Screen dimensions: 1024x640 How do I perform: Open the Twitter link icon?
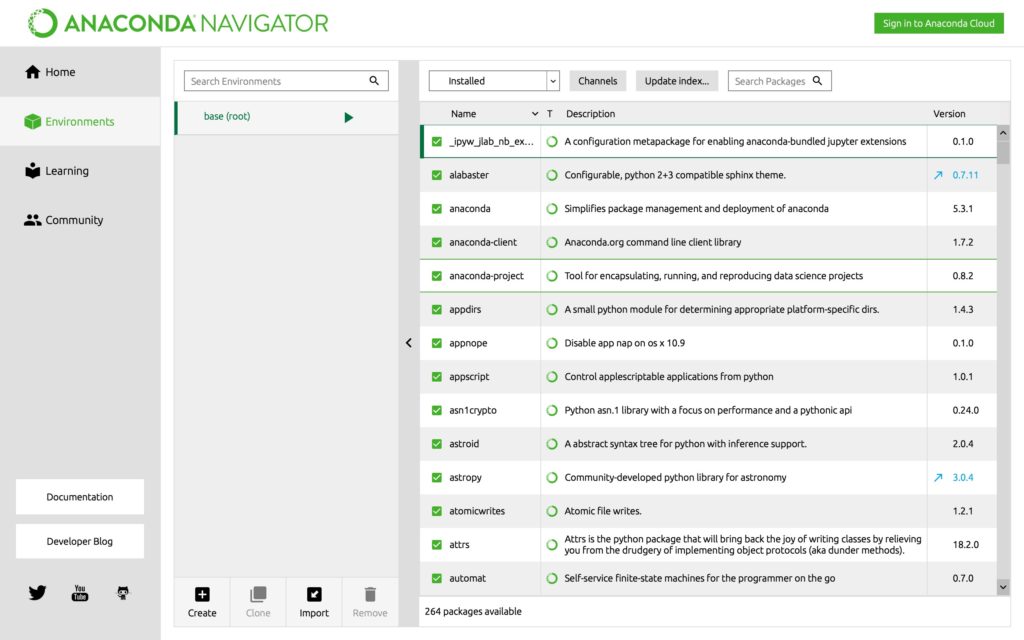pos(37,592)
